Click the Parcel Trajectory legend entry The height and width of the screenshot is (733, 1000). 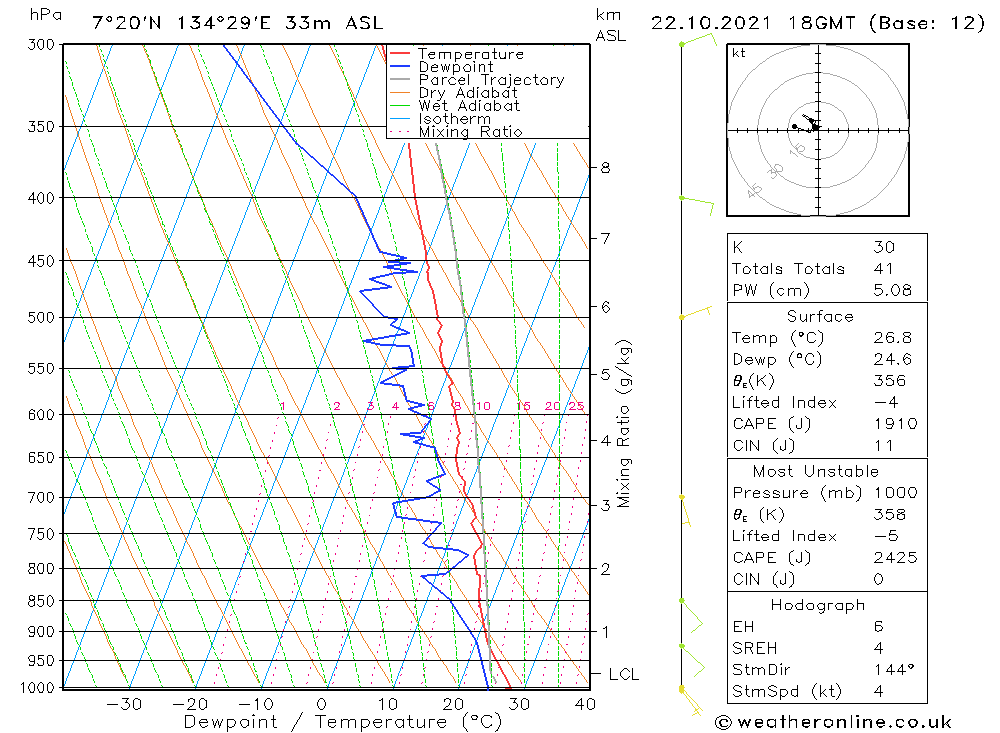pos(492,80)
